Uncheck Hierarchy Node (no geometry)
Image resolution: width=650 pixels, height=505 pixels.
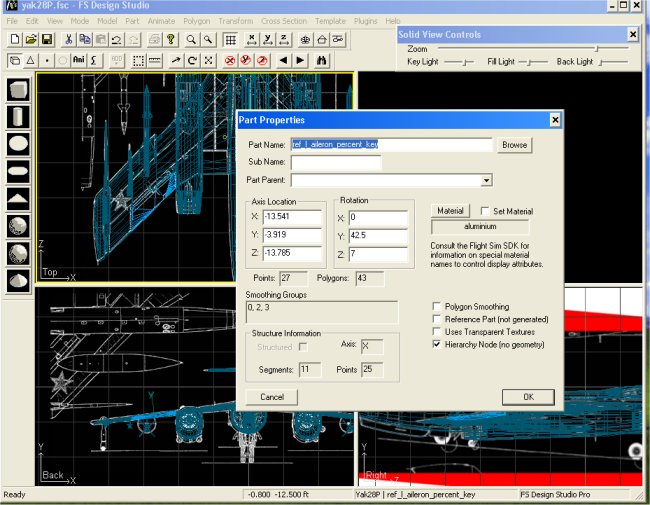point(436,343)
